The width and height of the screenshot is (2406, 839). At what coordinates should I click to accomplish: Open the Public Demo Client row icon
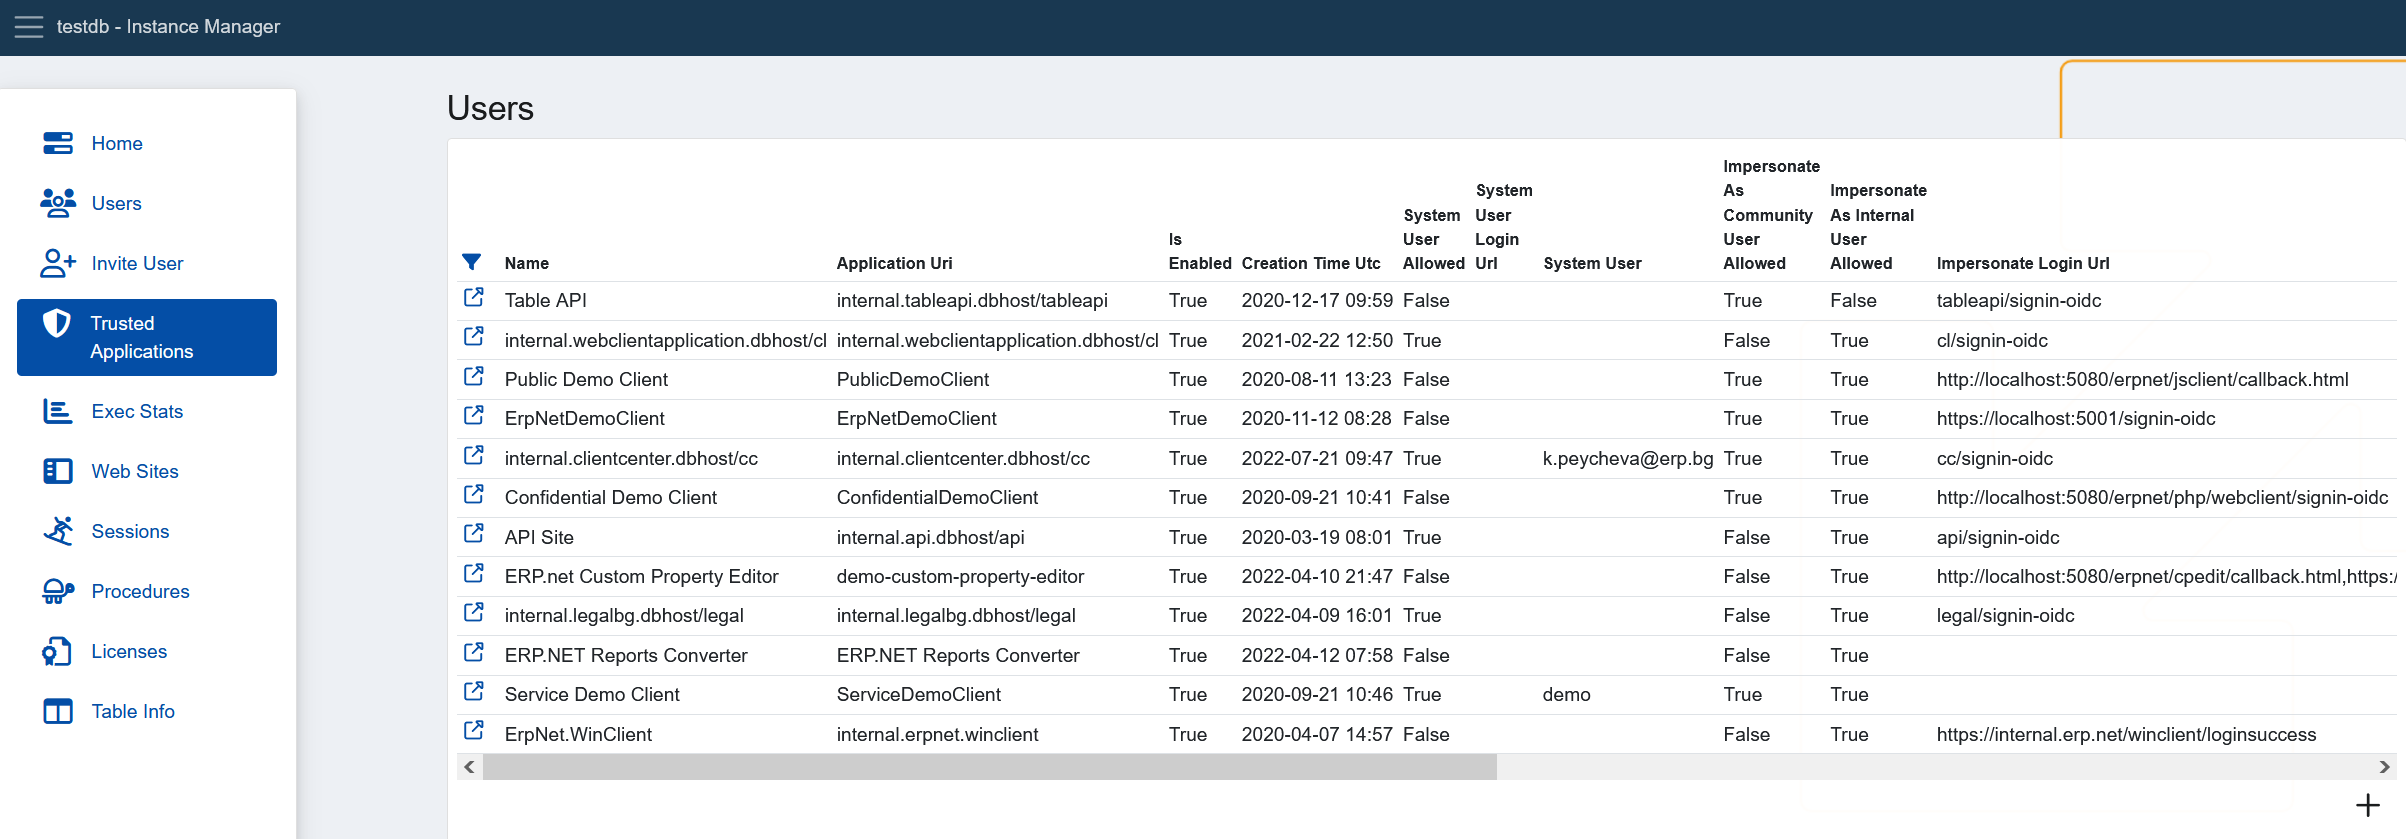click(x=474, y=377)
